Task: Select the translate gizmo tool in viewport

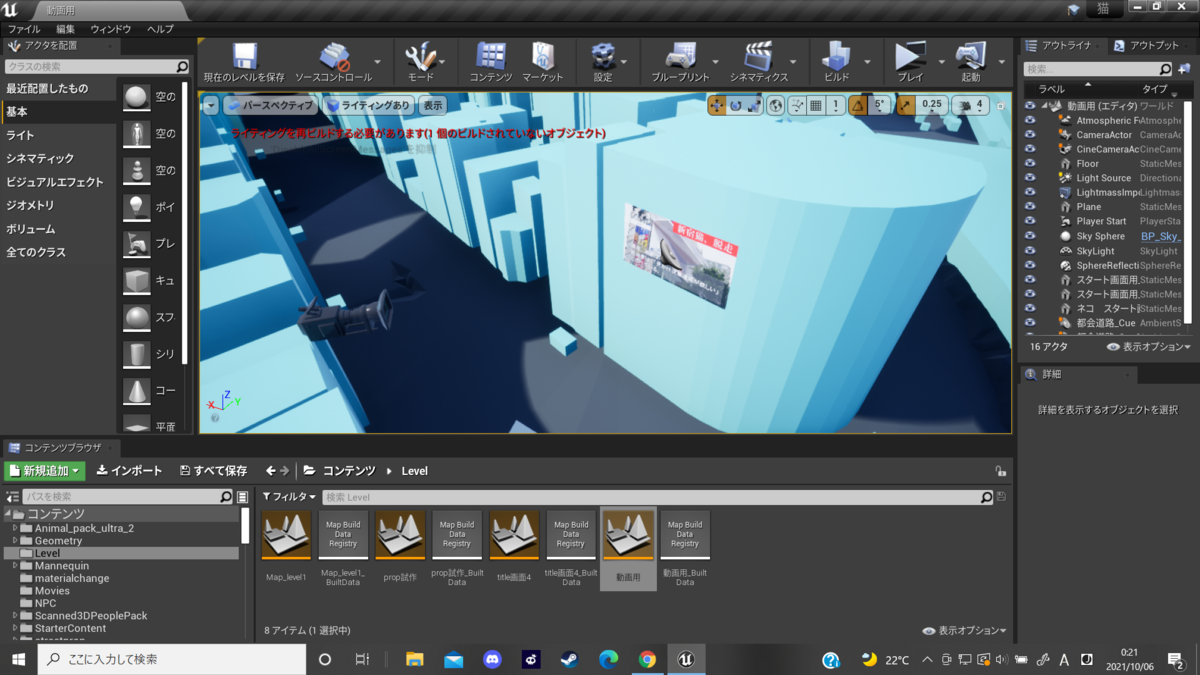Action: click(717, 105)
